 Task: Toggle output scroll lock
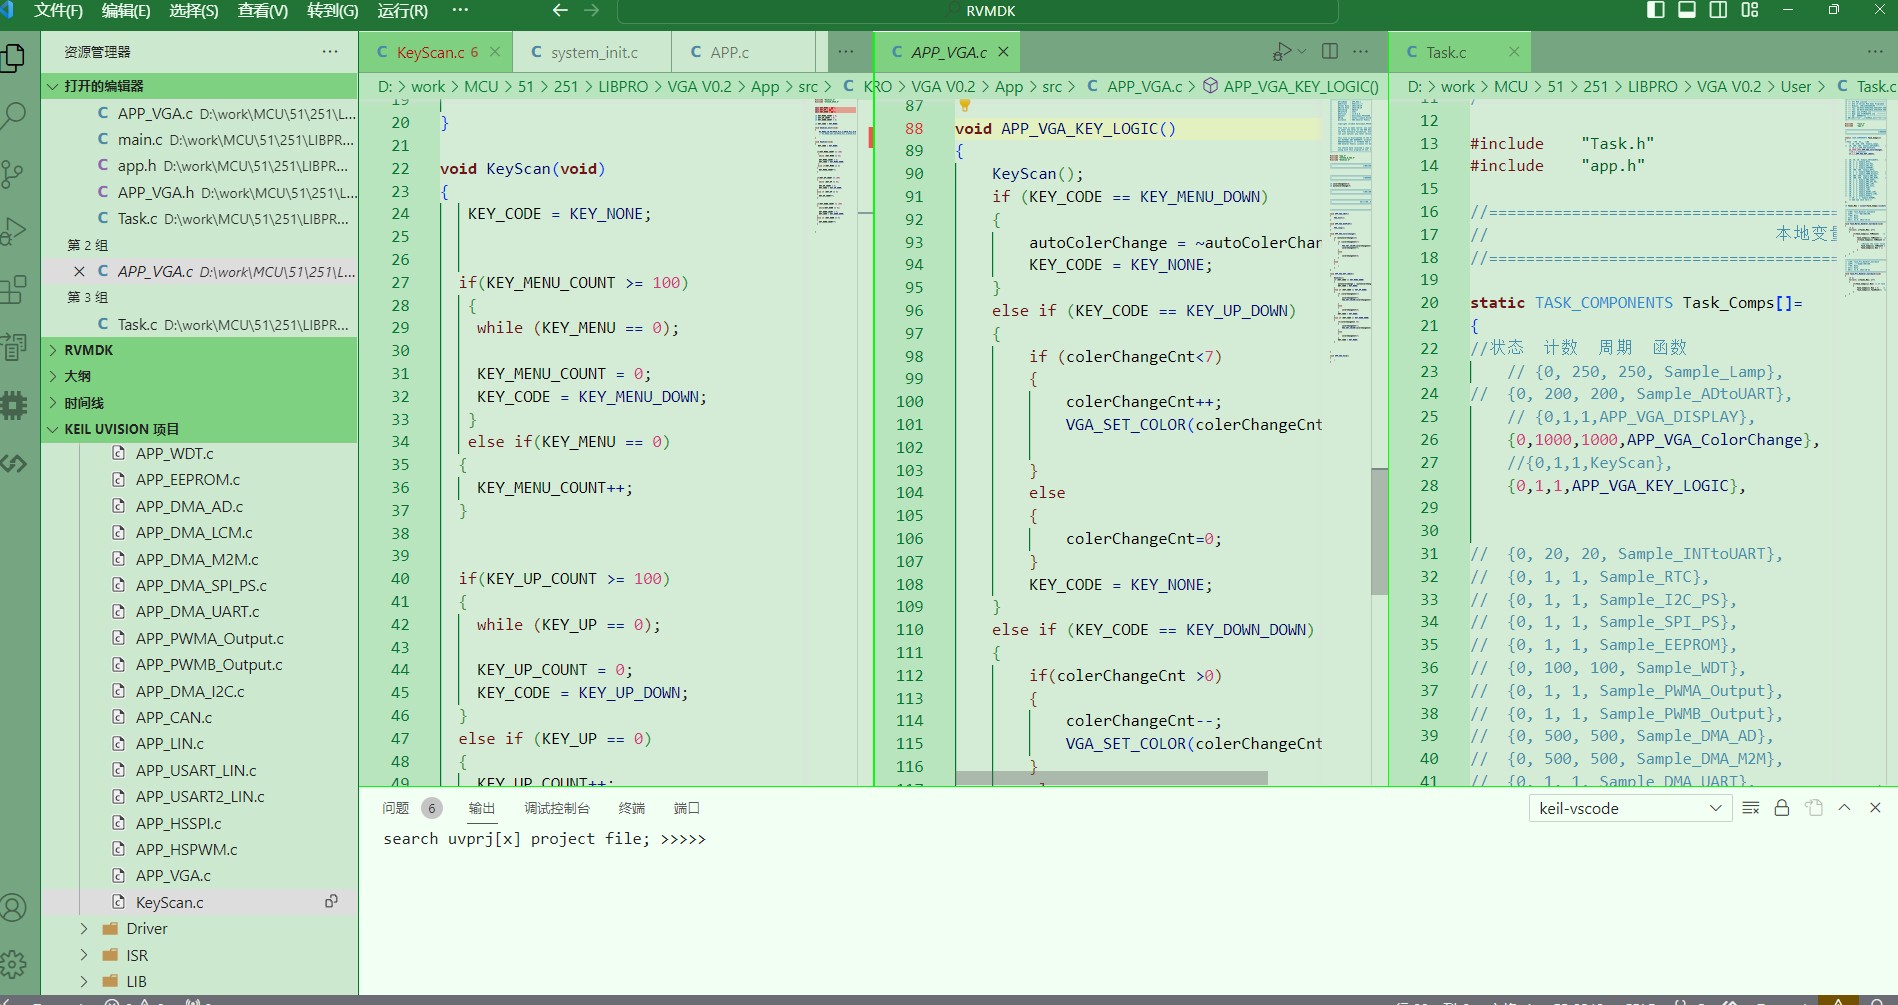[1782, 808]
